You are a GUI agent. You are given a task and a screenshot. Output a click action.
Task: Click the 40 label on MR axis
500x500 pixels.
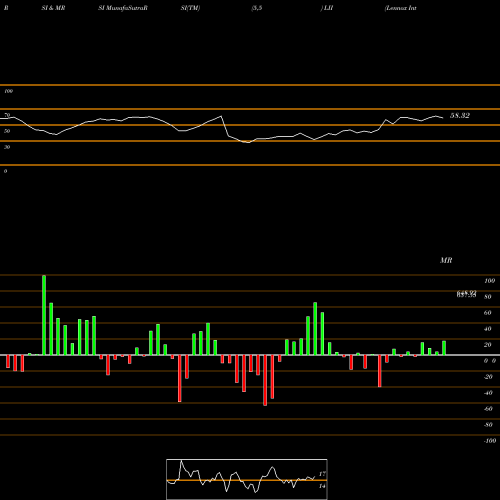point(488,329)
